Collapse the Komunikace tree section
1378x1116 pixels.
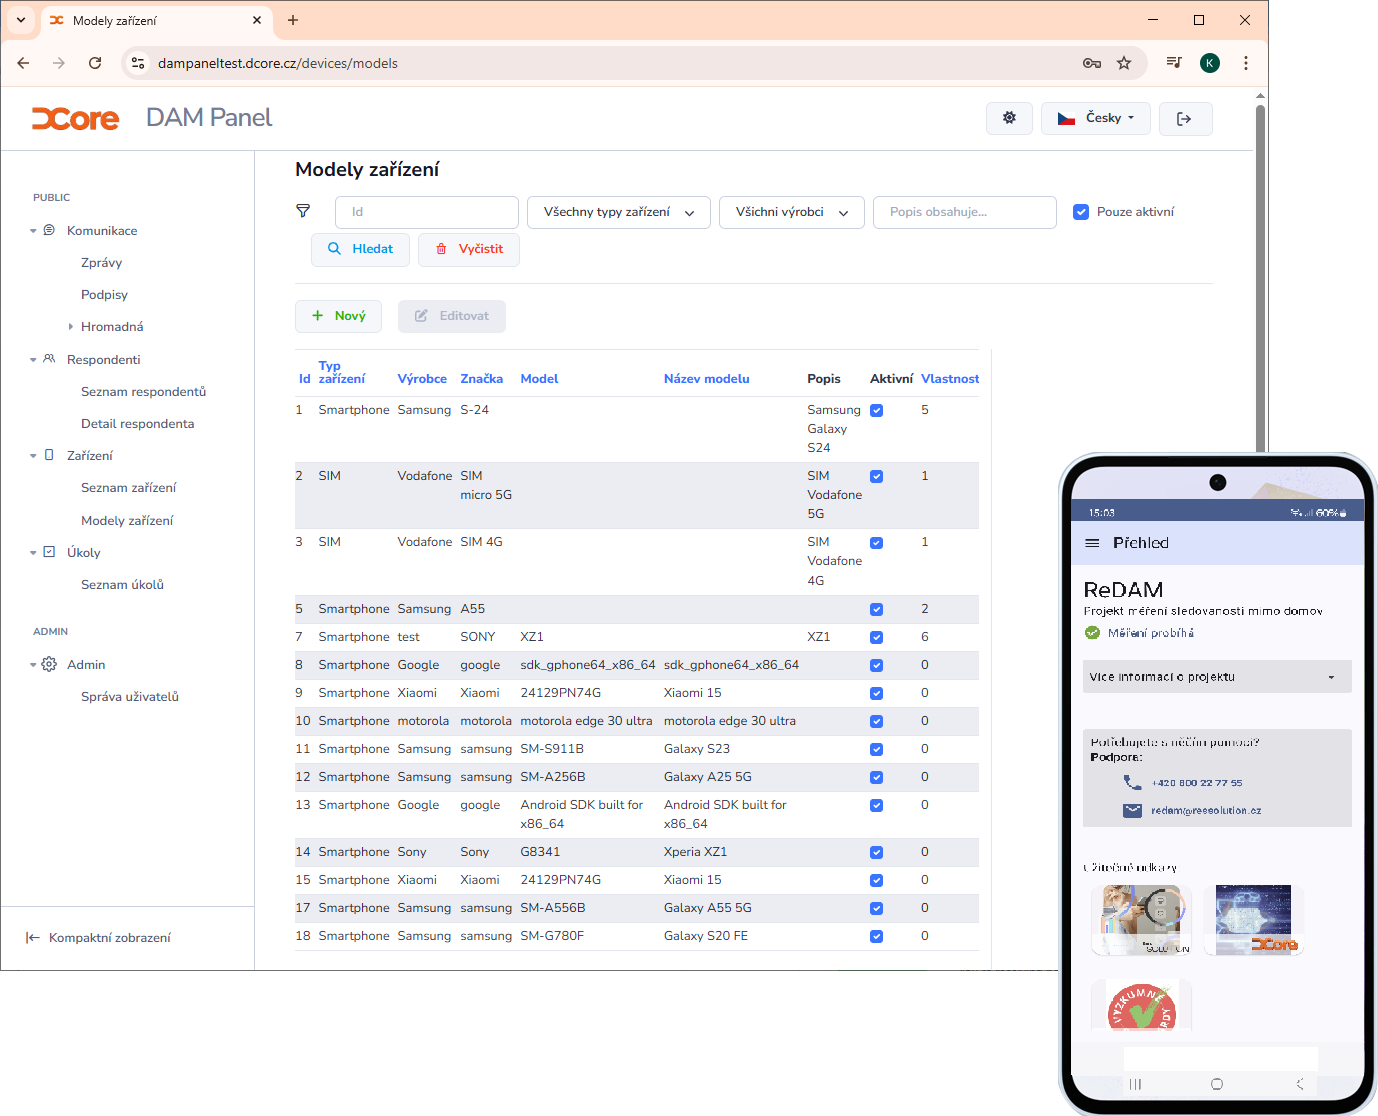point(33,231)
